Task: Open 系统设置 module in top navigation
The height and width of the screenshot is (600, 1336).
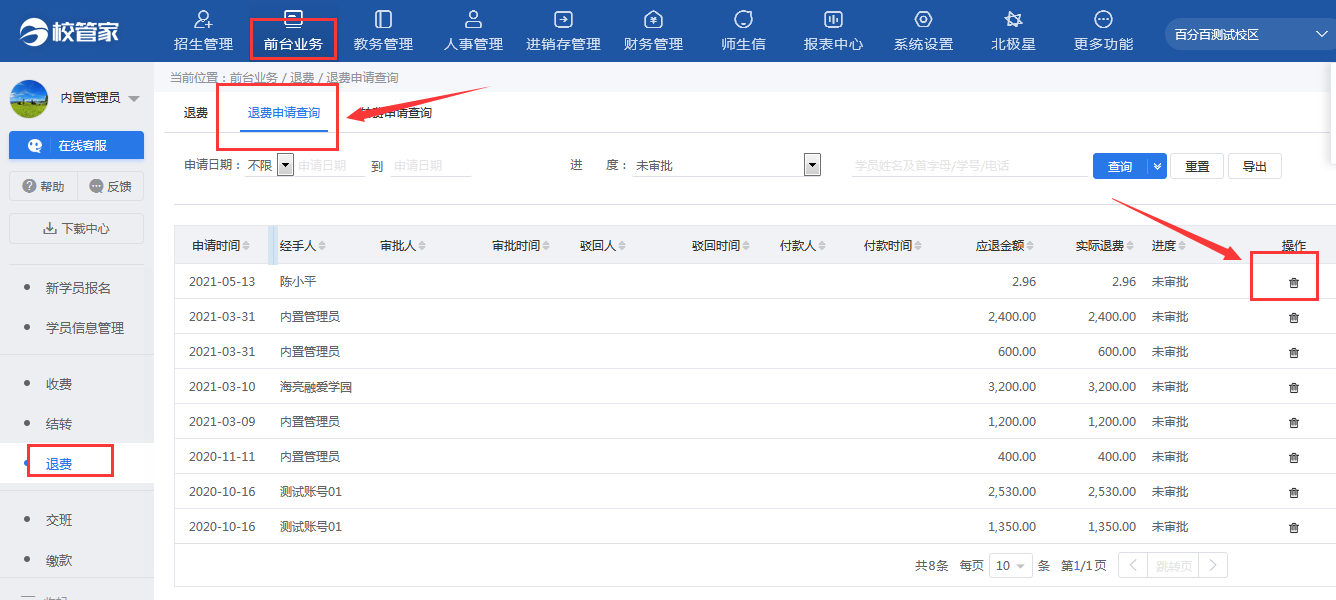Action: click(923, 31)
